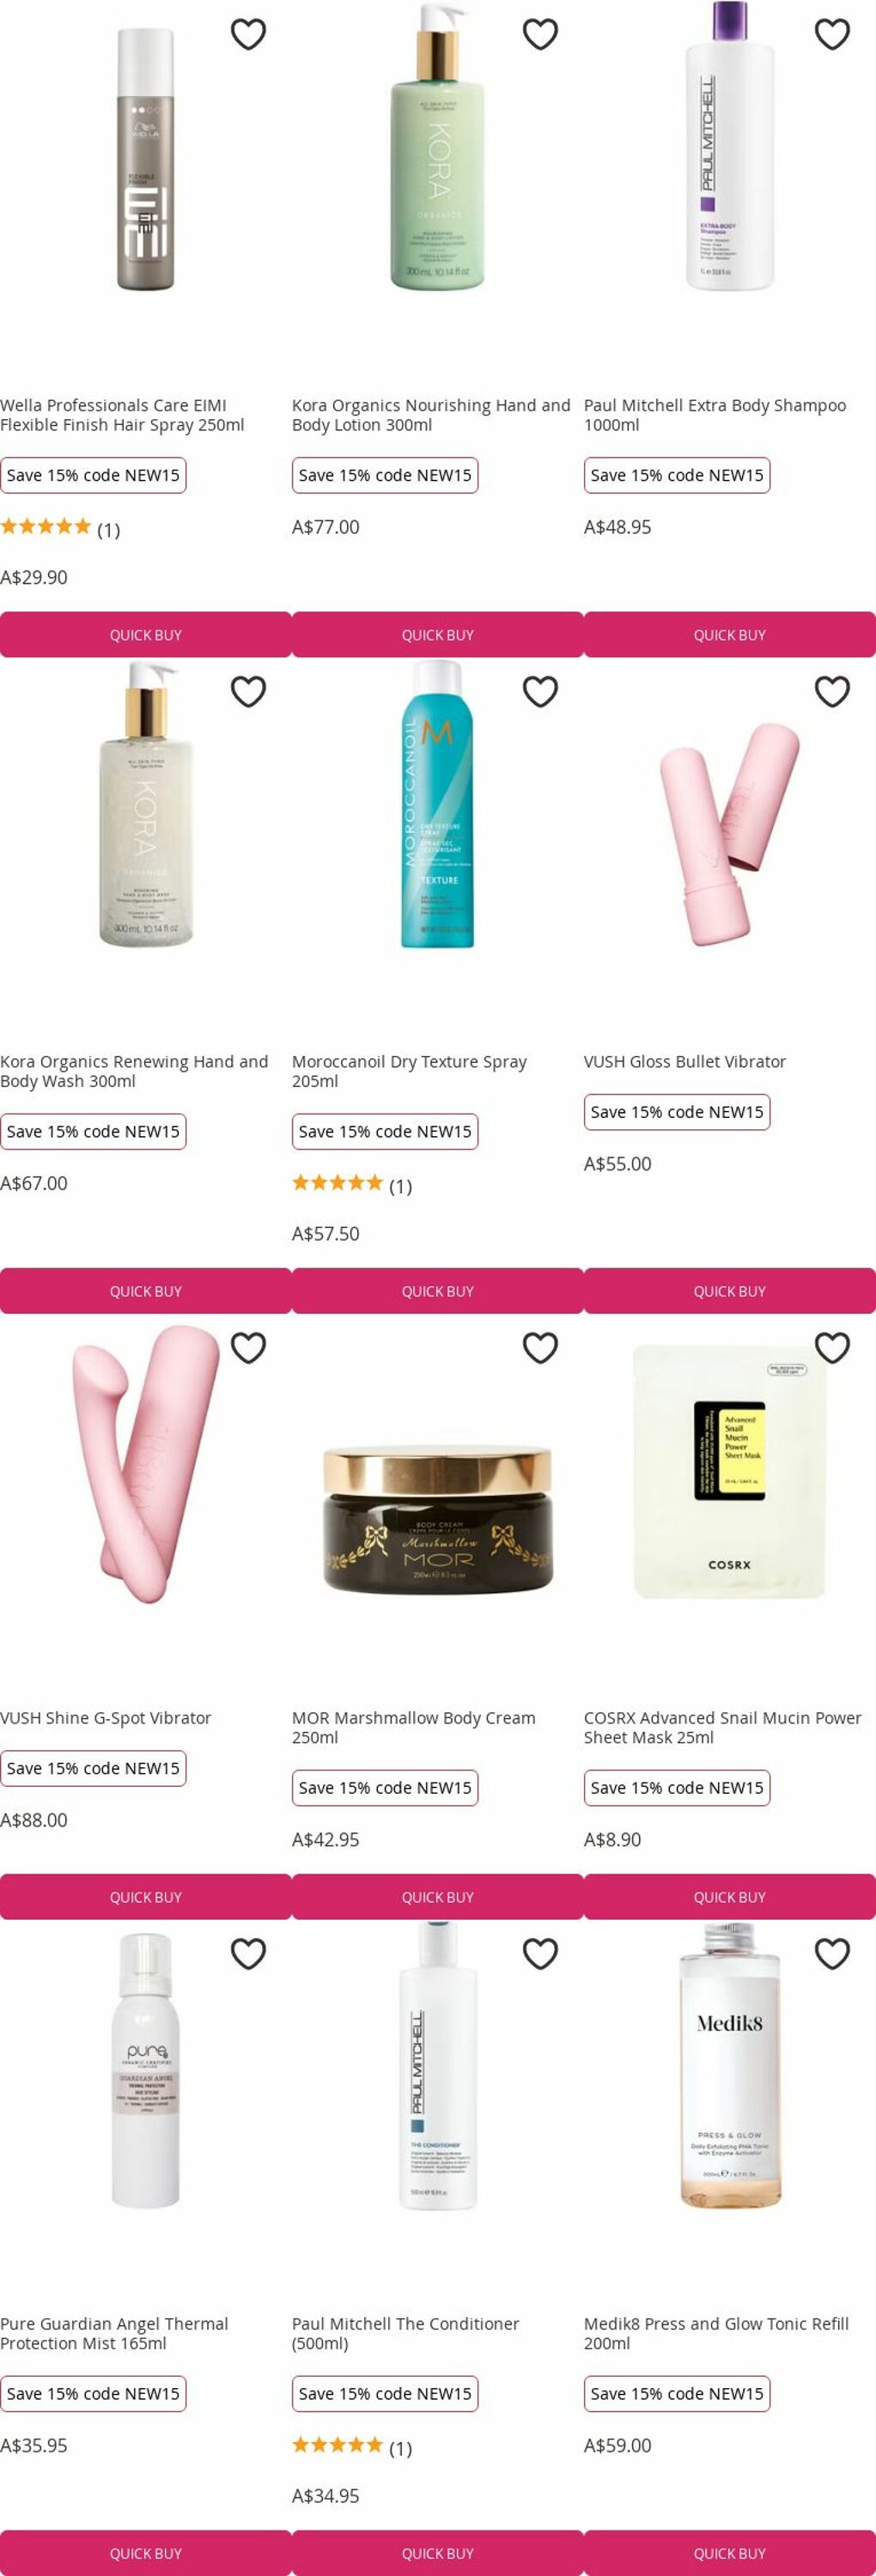Quick buy the COSRX Sheet Mask
Screen dimensions: 876x2576
point(730,1897)
